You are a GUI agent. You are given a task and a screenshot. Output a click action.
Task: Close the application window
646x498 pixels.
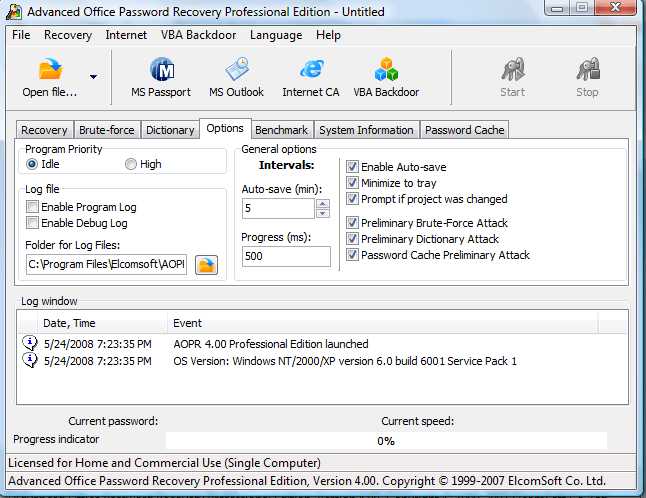616,7
